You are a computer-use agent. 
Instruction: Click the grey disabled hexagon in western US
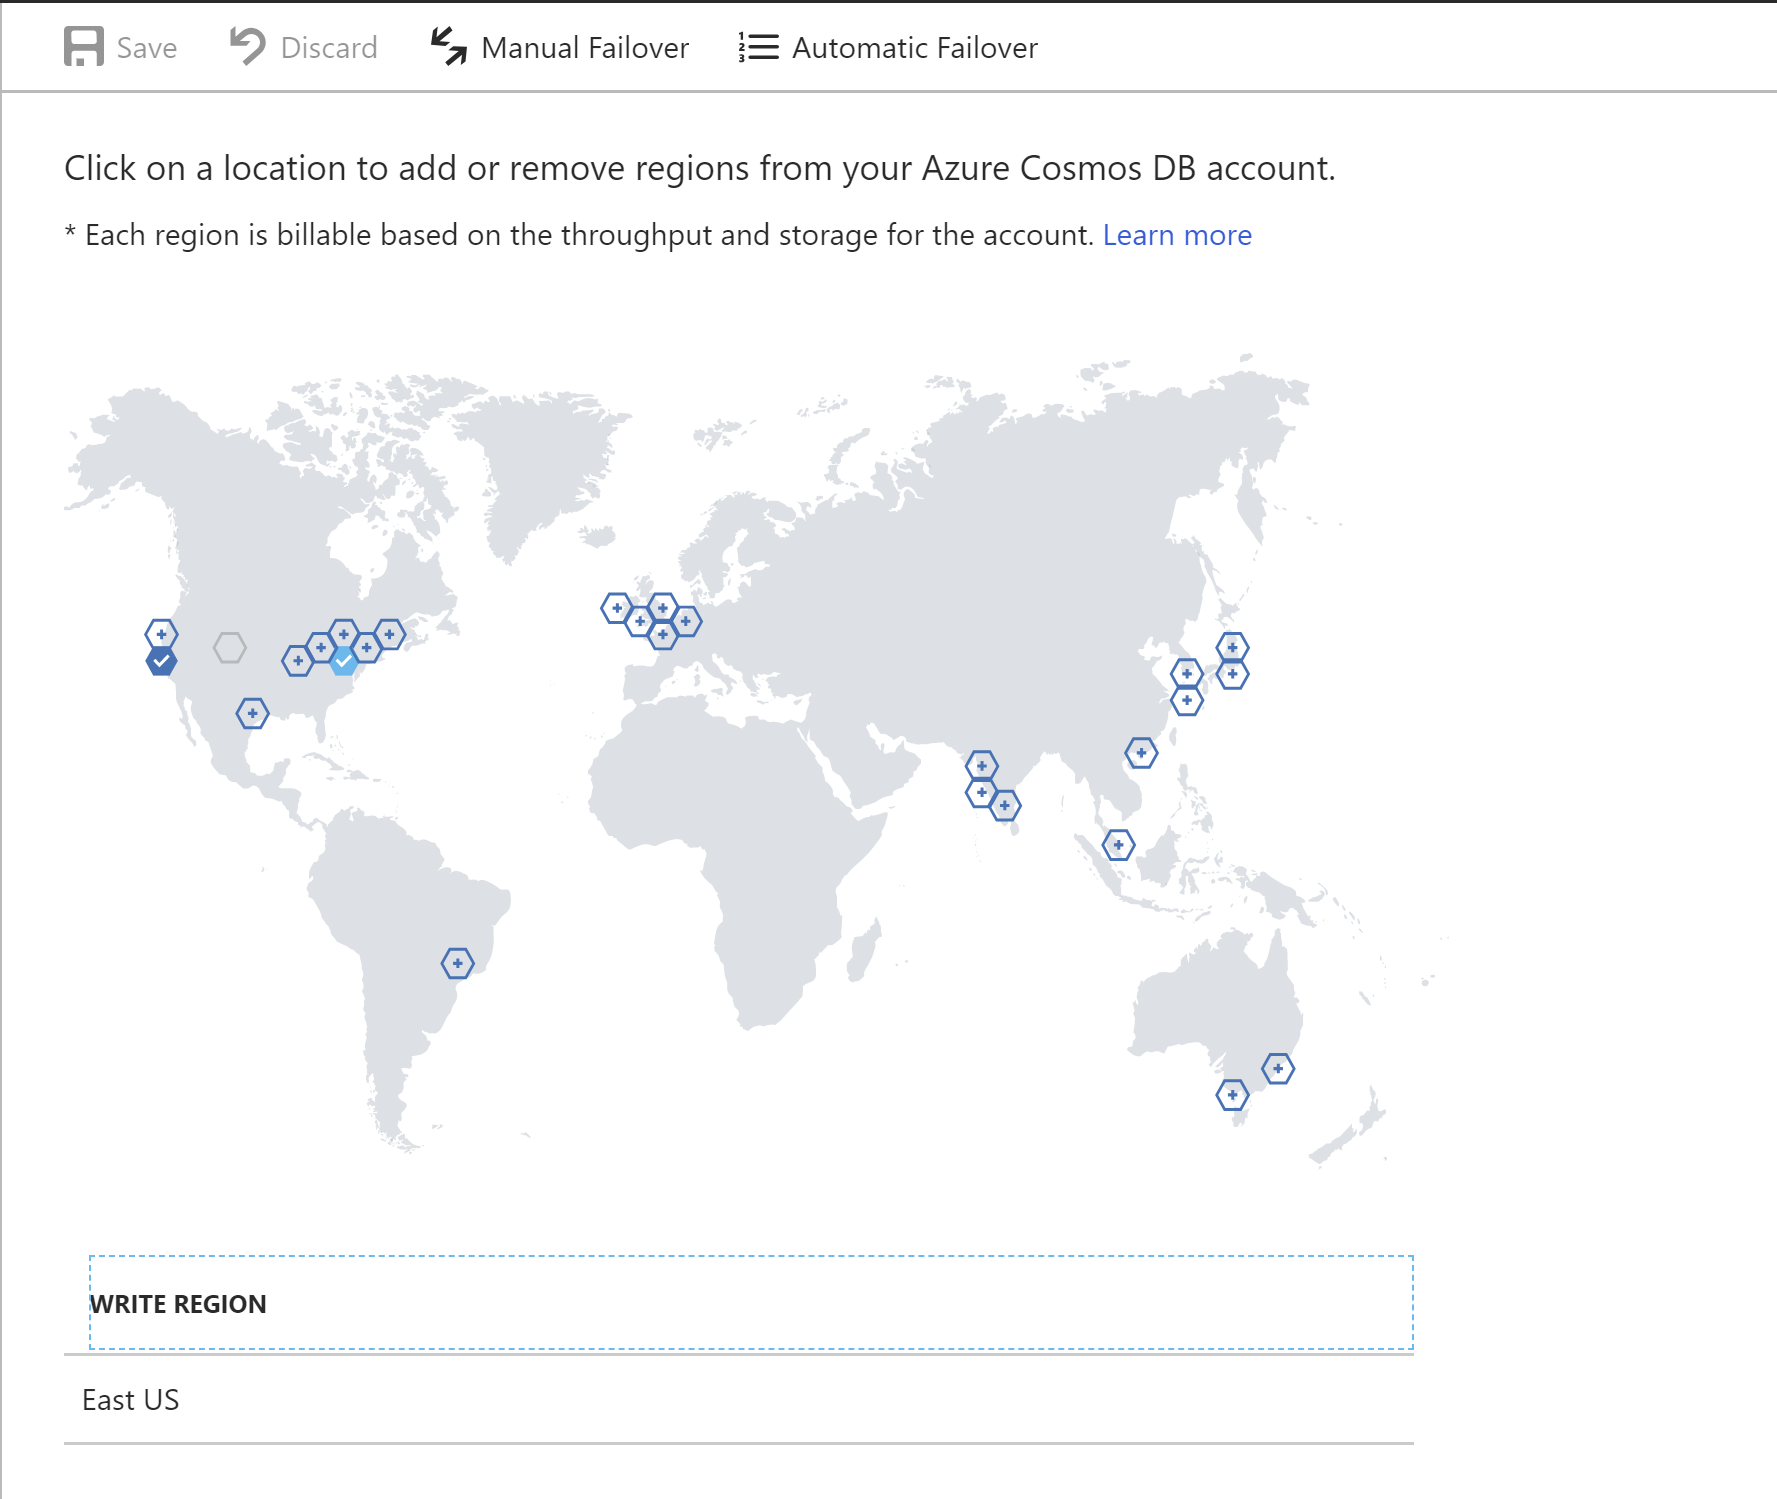point(230,648)
